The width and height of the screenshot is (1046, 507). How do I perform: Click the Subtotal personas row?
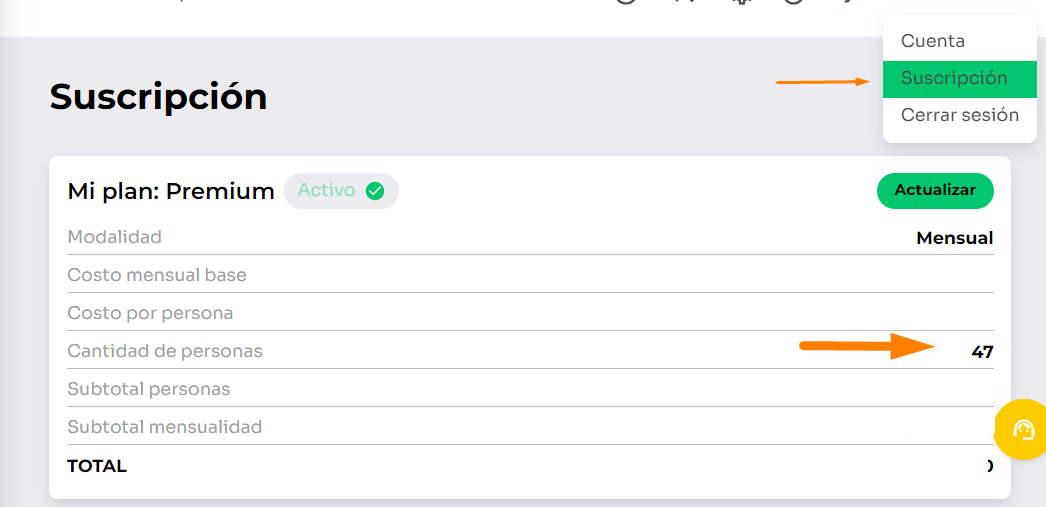coord(148,389)
